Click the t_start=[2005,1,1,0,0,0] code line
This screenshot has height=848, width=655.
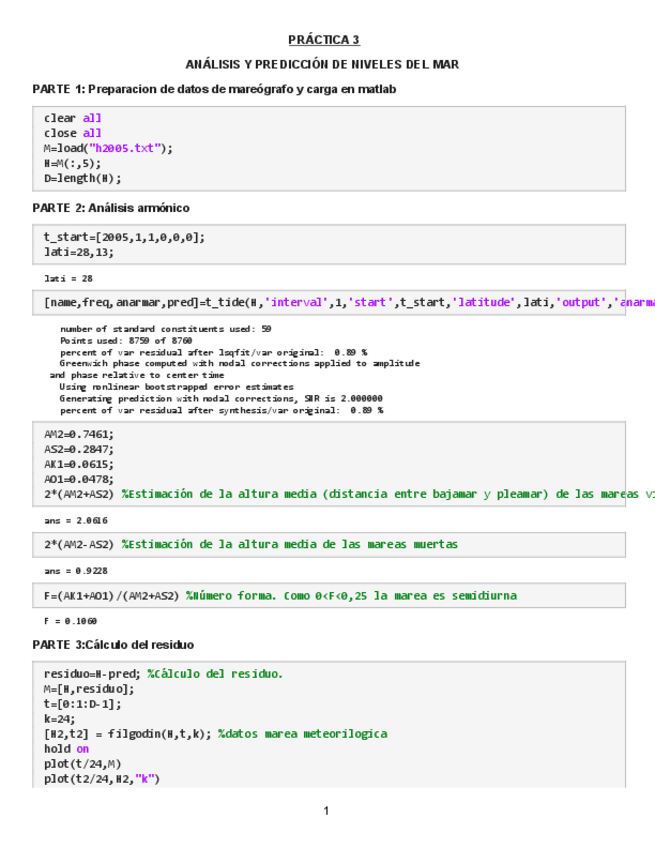[x=124, y=237]
